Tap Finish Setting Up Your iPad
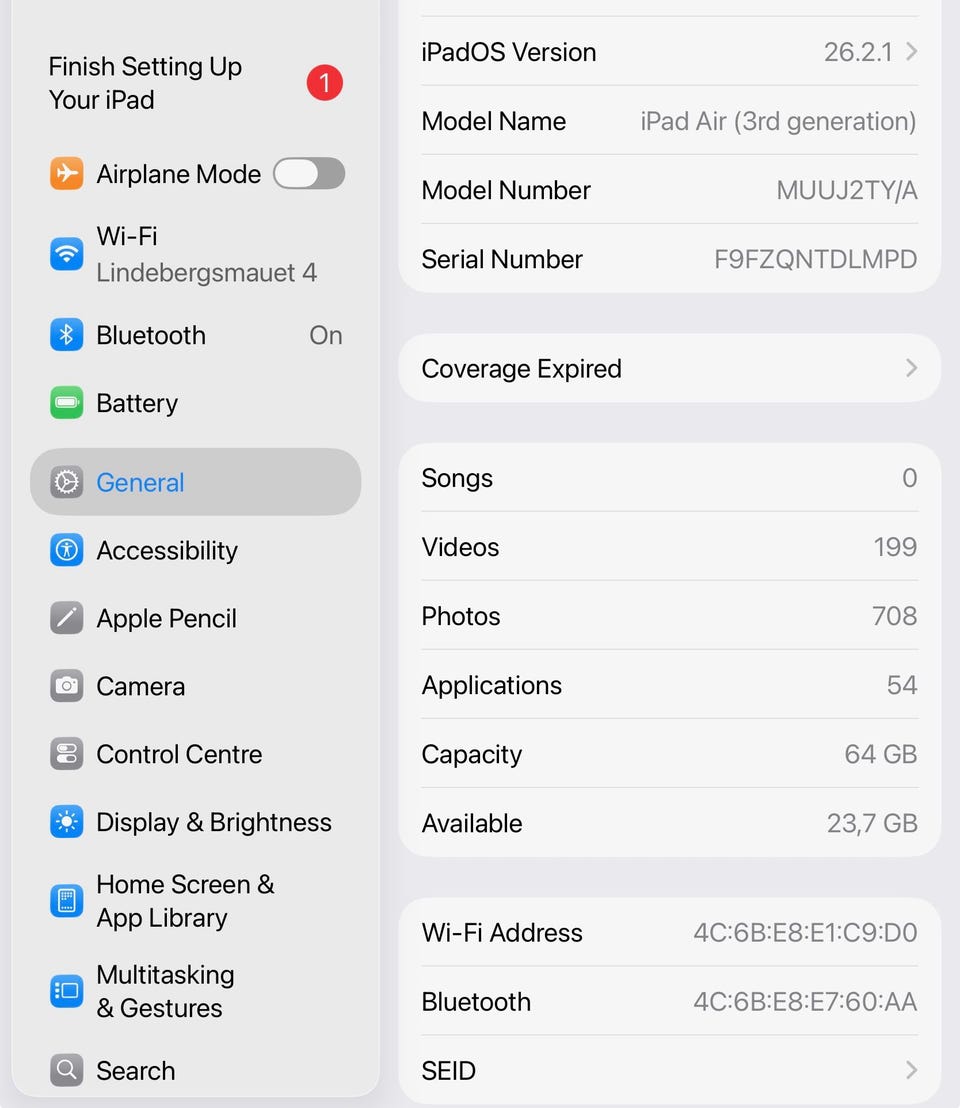Screen dimensions: 960x1108 click(145, 83)
